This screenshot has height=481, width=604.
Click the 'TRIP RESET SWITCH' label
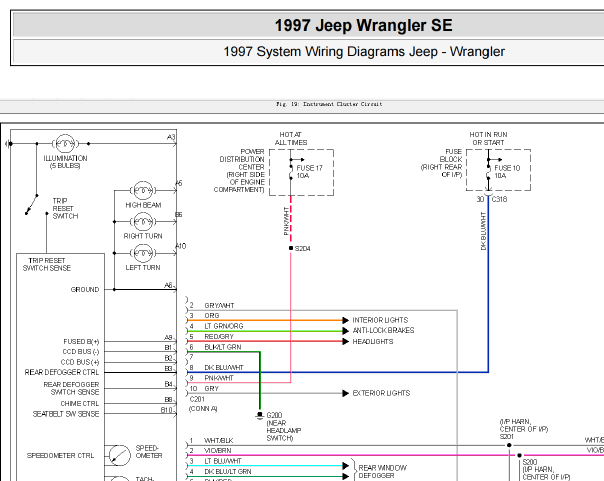(x=65, y=208)
